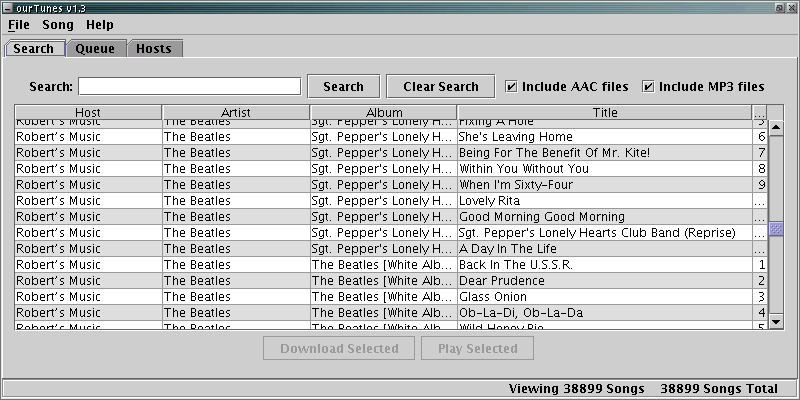Click track number 6 in She's Leaving Home row
This screenshot has height=400, width=800.
pos(760,137)
